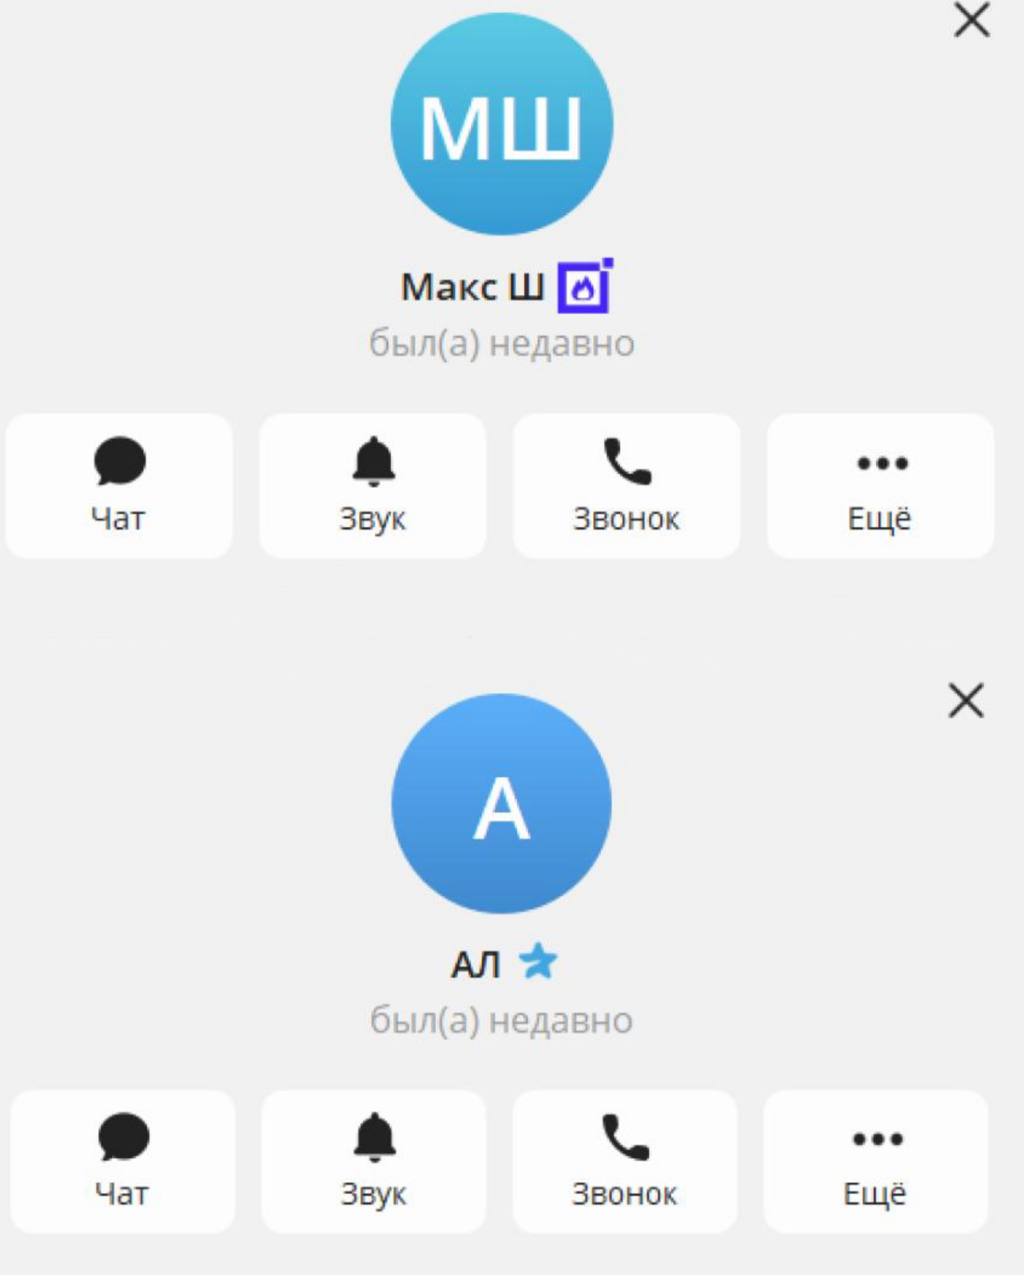
Task: Open chat with Макс Ш
Action: coord(119,486)
